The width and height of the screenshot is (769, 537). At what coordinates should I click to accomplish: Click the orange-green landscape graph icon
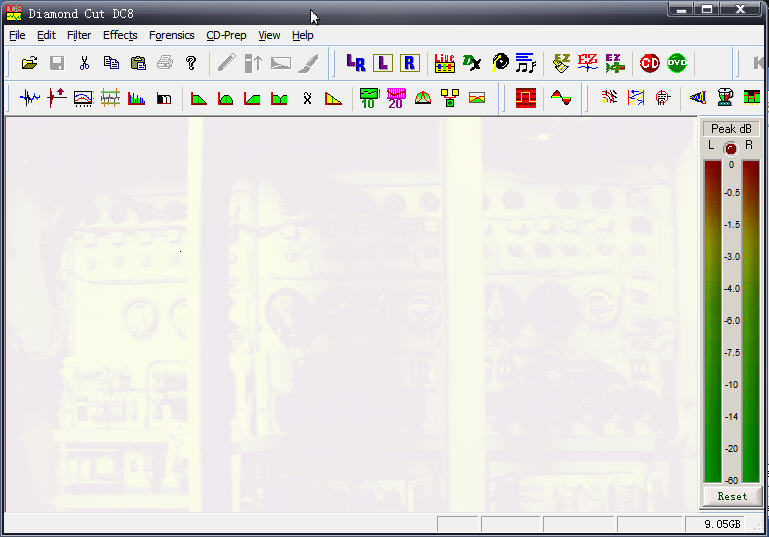(x=477, y=98)
